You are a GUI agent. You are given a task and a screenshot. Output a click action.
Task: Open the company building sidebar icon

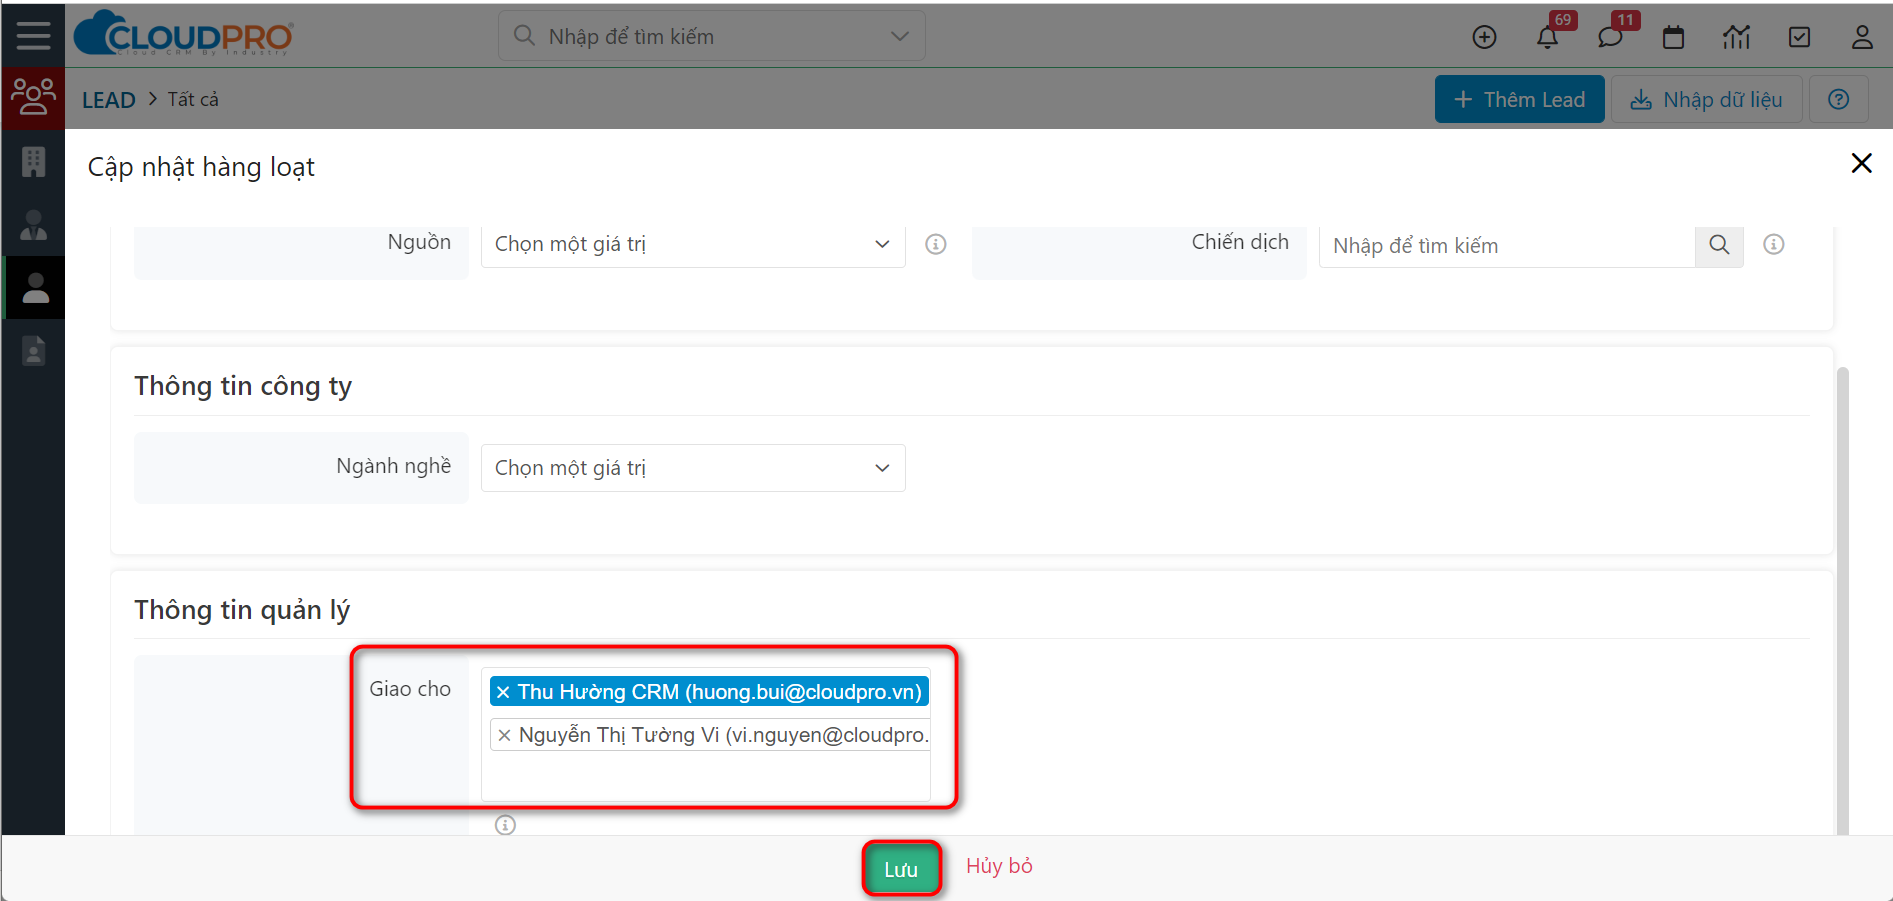click(33, 161)
